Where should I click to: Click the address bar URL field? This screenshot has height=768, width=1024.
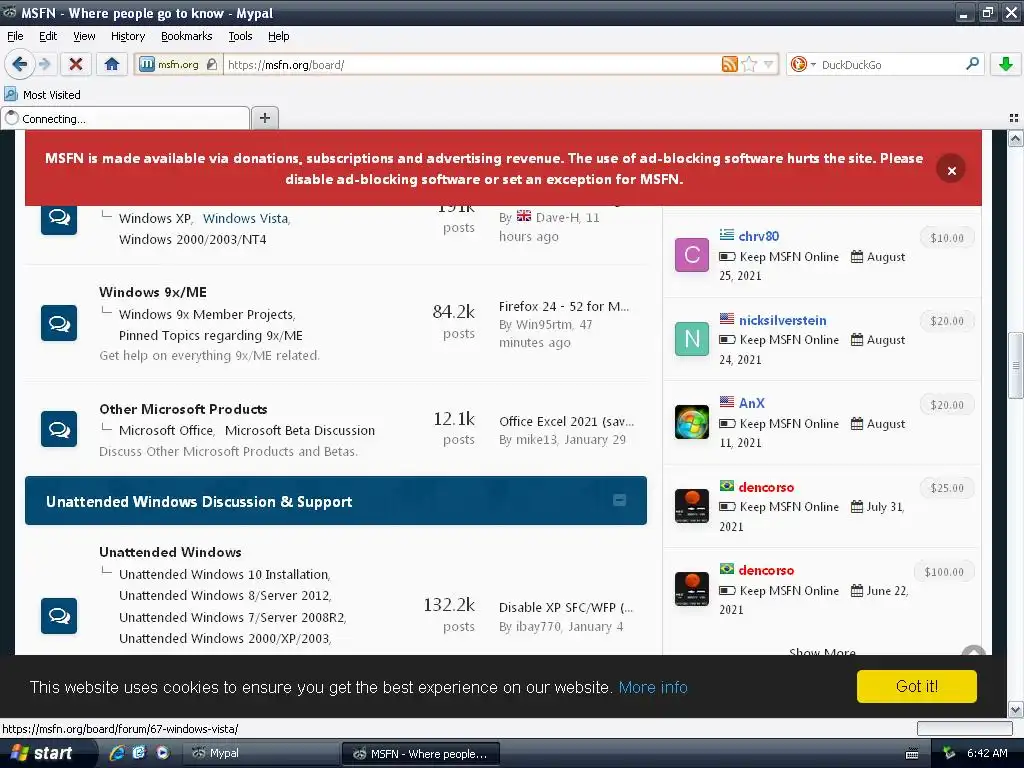pyautogui.click(x=470, y=65)
